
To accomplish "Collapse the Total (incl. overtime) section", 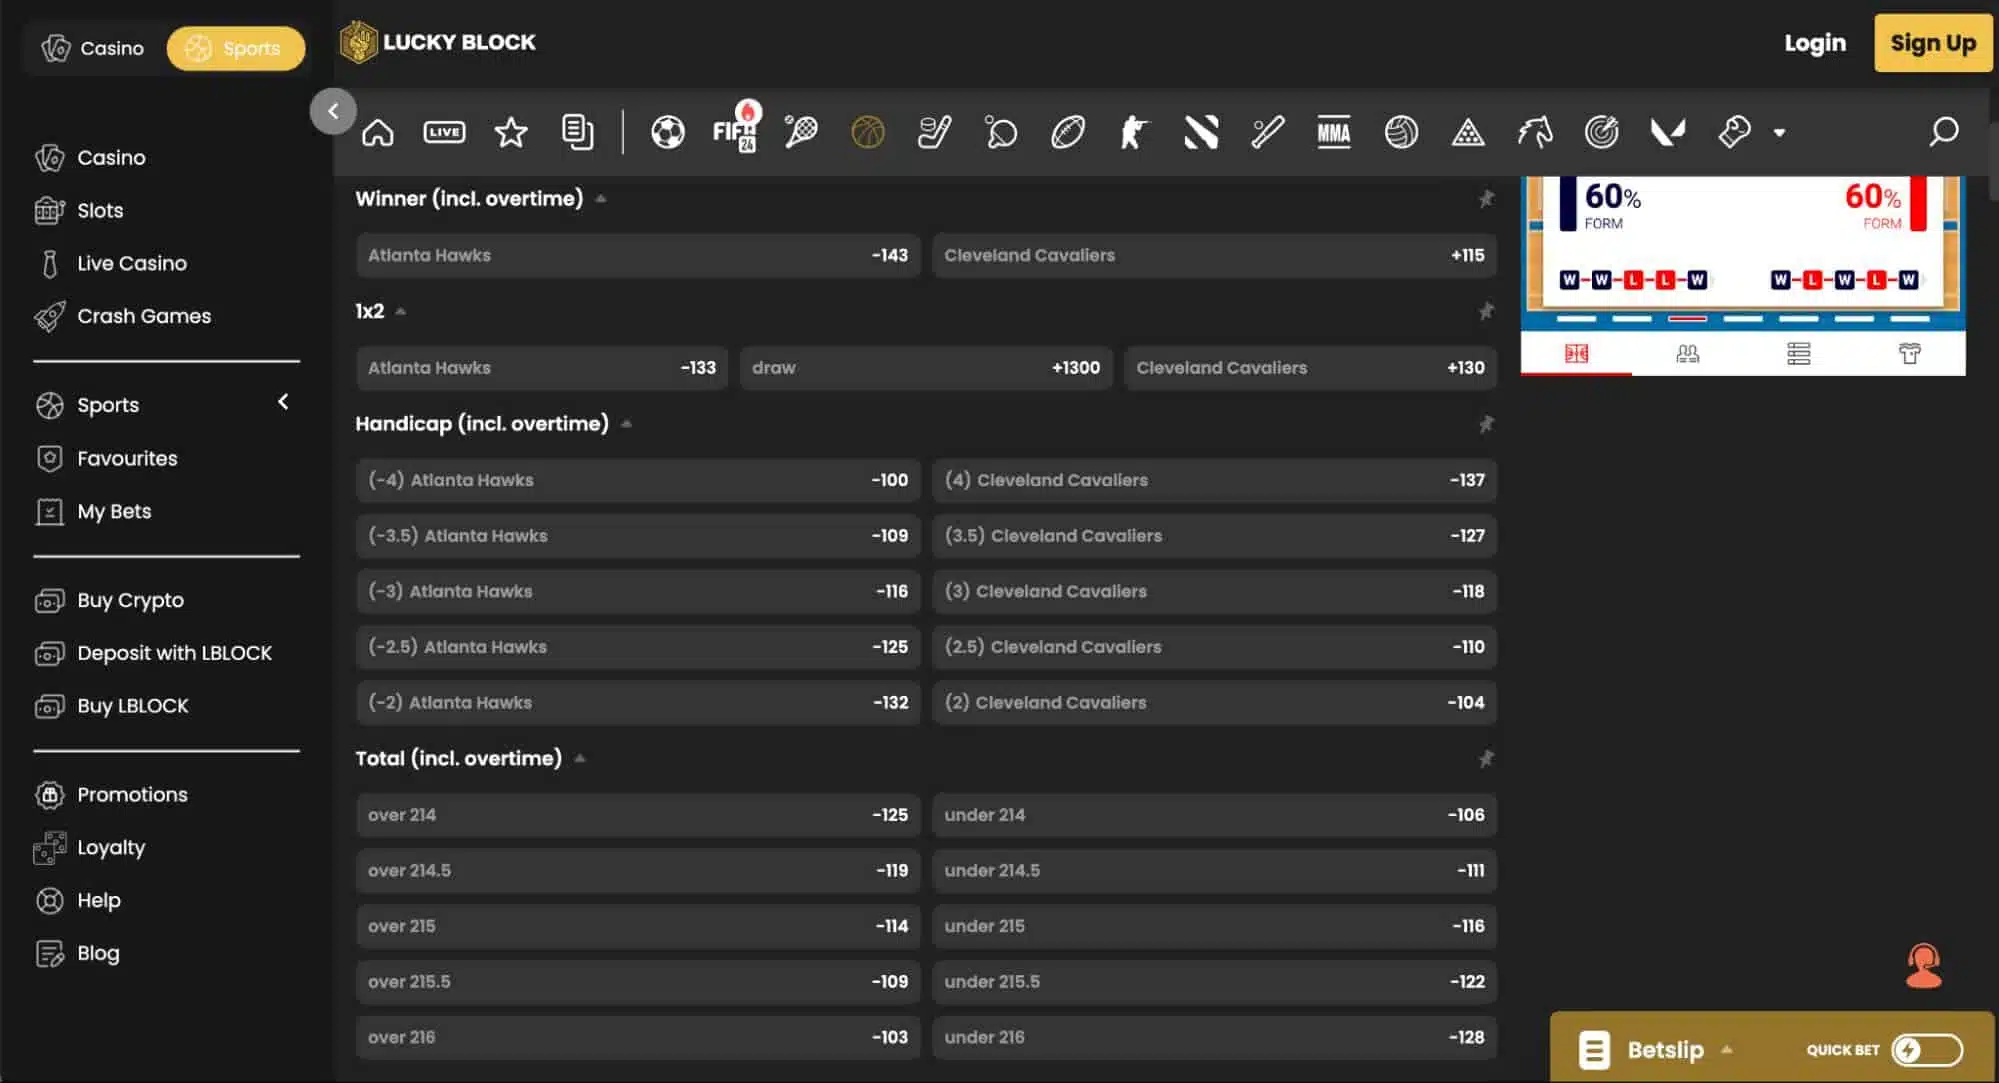I will pos(580,759).
